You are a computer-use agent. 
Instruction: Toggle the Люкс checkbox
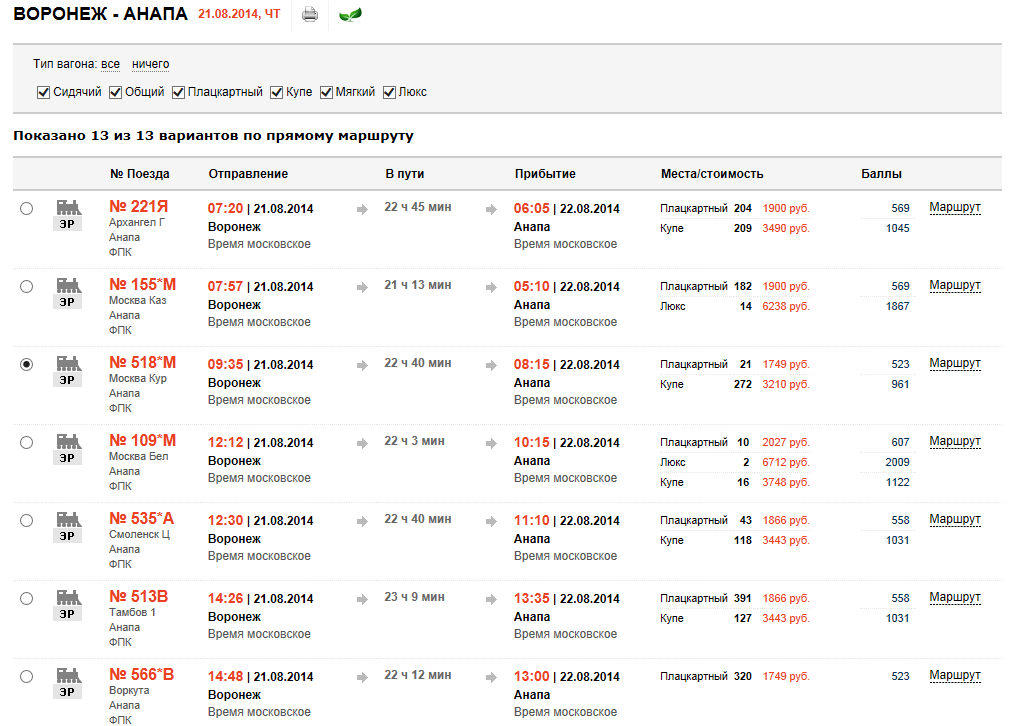[x=389, y=92]
